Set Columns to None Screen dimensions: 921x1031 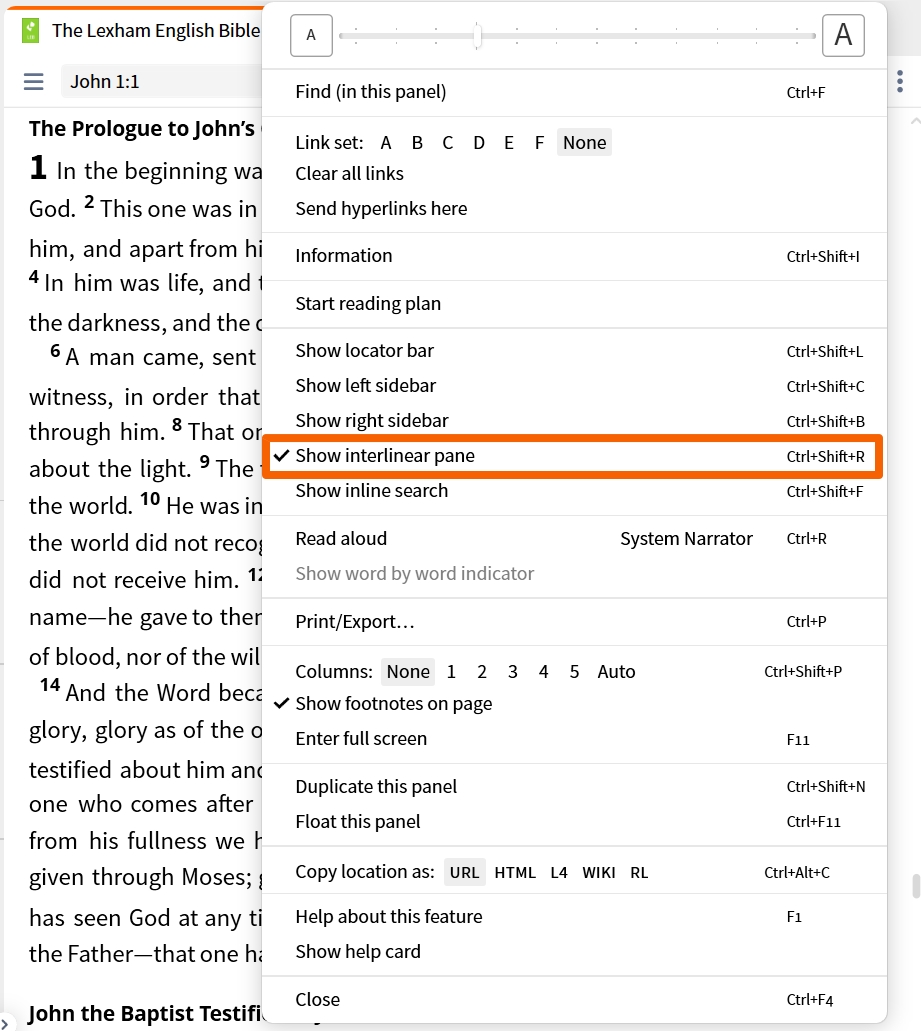[x=408, y=672]
